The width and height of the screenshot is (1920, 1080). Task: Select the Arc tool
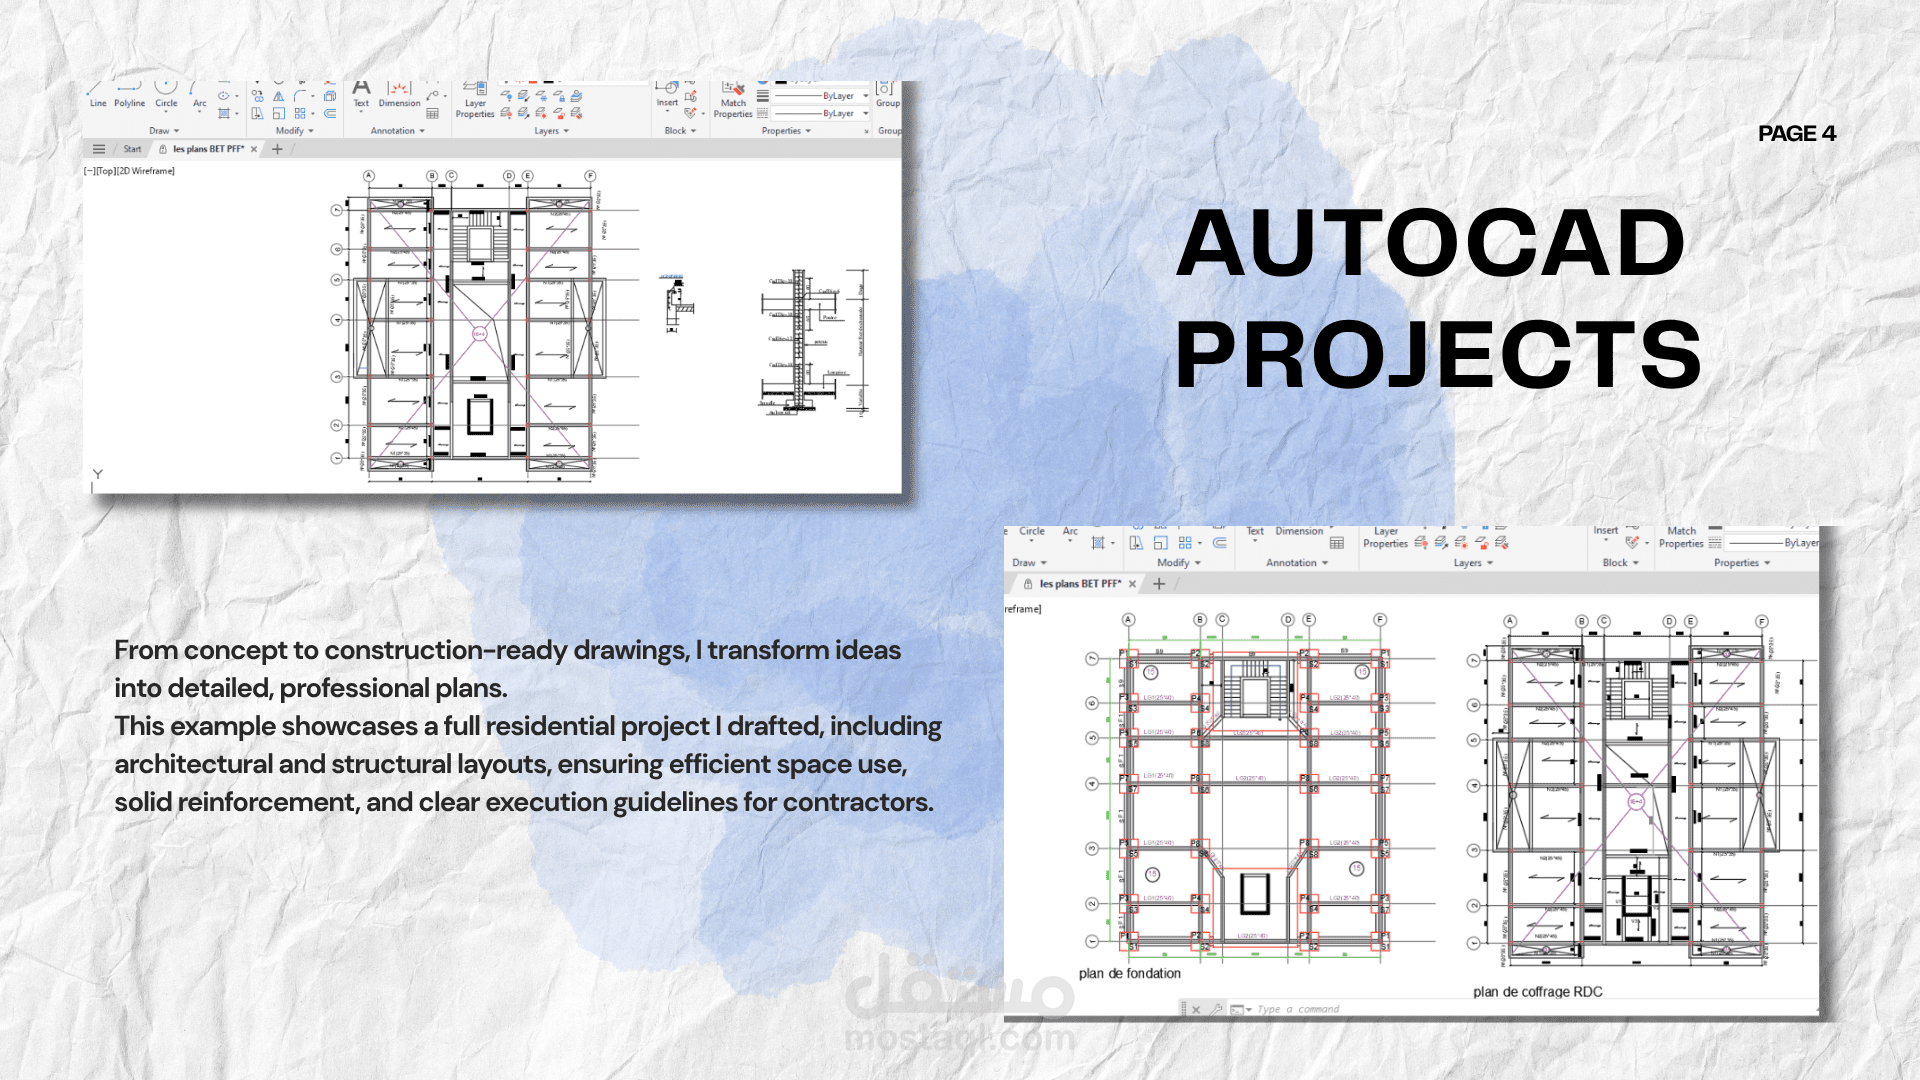199,96
